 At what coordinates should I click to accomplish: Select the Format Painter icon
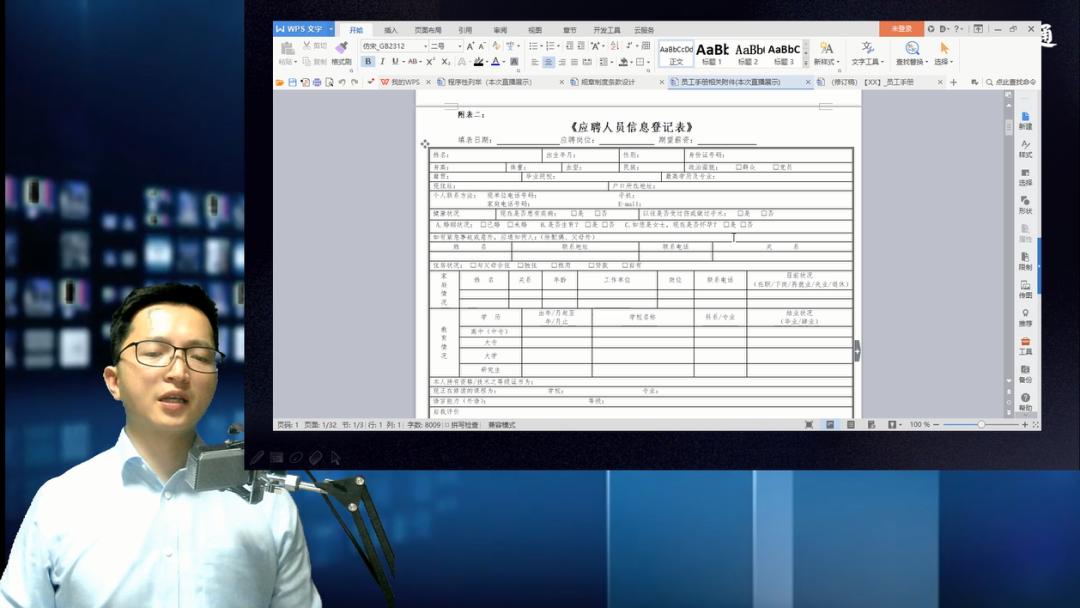[x=342, y=45]
